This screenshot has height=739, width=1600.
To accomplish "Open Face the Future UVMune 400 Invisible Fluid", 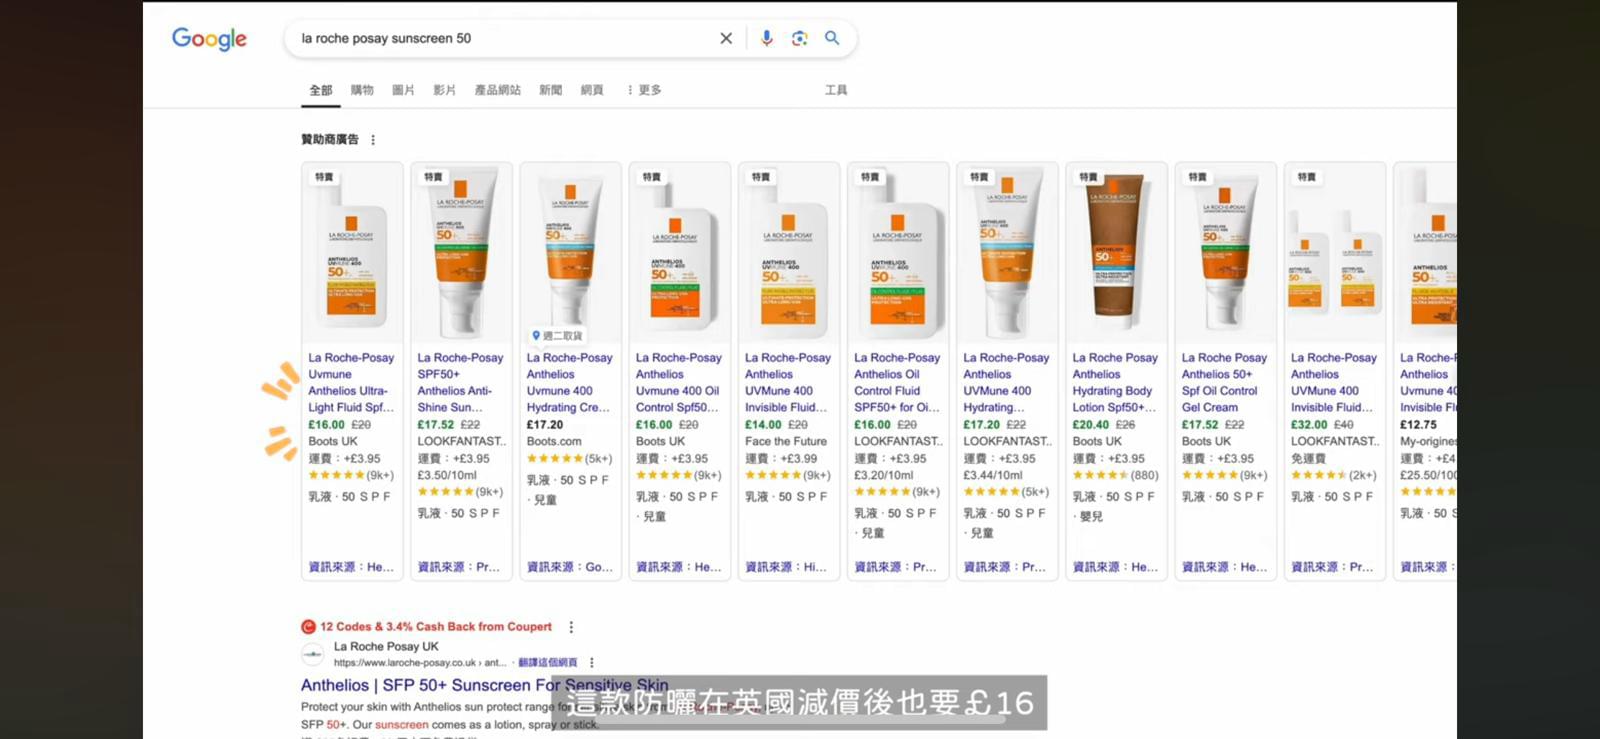I will coord(787,382).
